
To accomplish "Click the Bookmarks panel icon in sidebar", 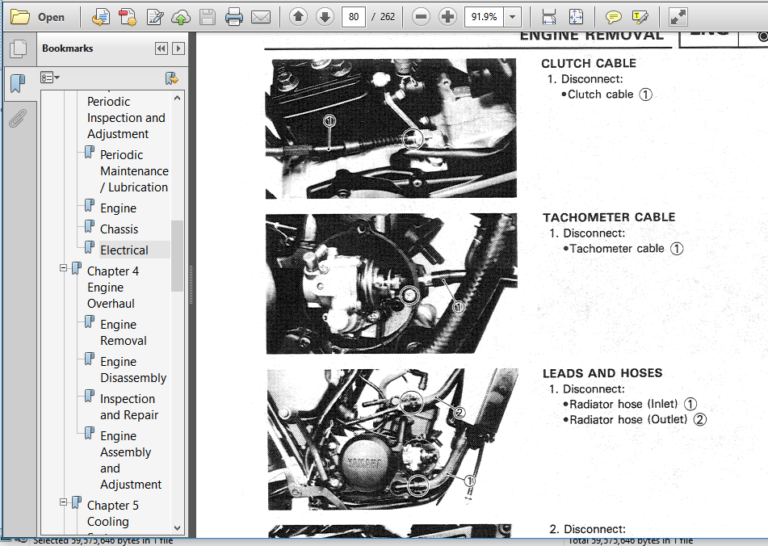I will tap(18, 83).
